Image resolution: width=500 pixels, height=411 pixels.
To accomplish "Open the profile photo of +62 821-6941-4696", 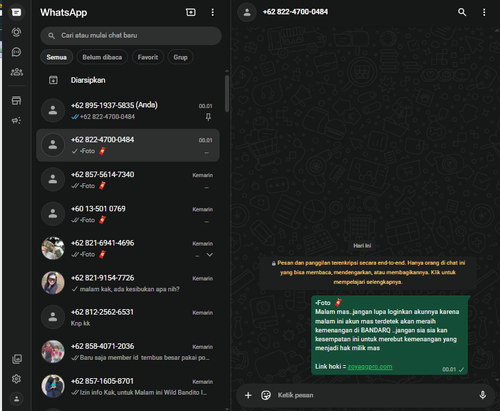I will coord(53,248).
